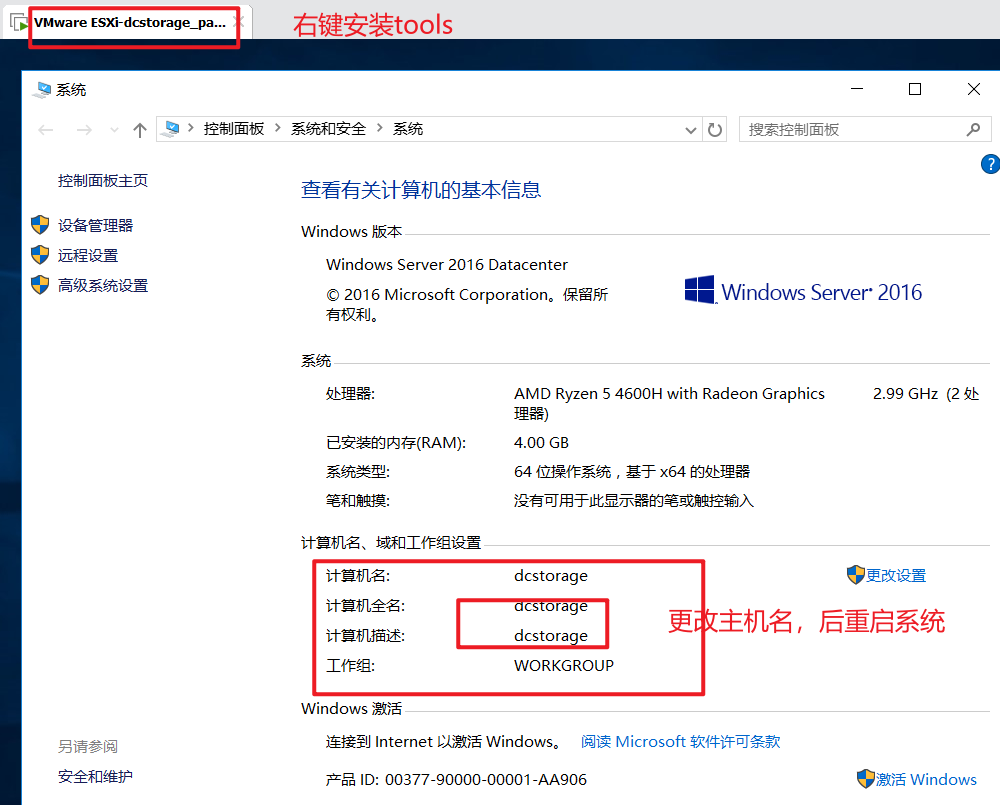Expand chevron after computer icon in address bar
1000x805 pixels.
coord(191,128)
